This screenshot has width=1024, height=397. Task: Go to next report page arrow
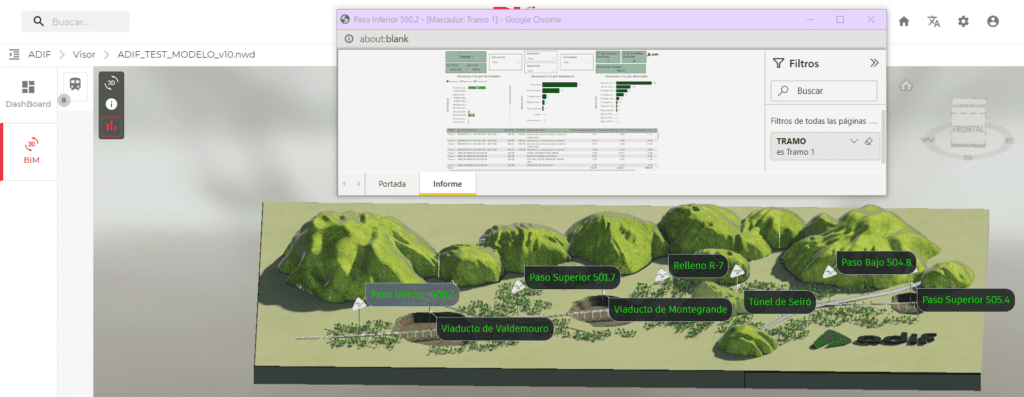(x=359, y=184)
